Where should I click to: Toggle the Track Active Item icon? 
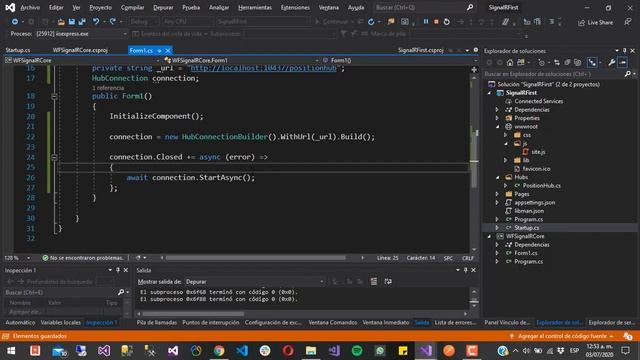coord(592,62)
